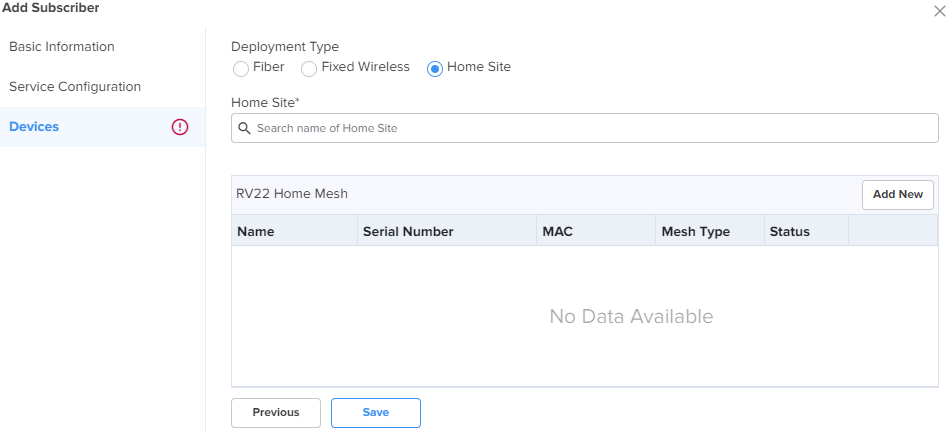Click the Serial Number column header

[447, 231]
